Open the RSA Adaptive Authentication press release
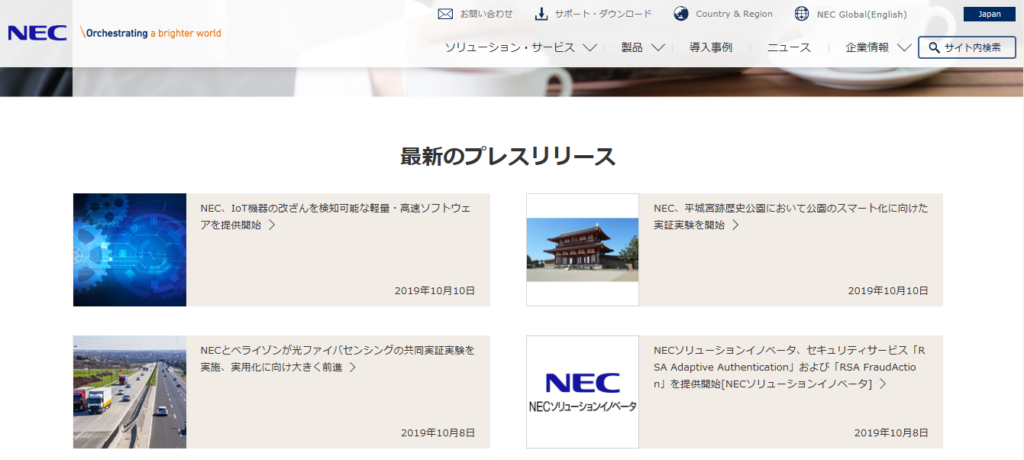 [x=790, y=367]
